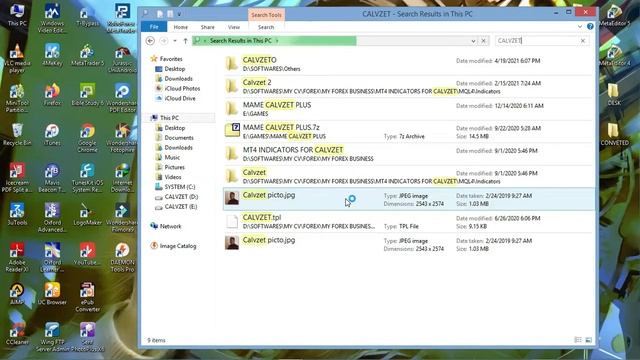Open the address bar history dropdown

pos(473,41)
